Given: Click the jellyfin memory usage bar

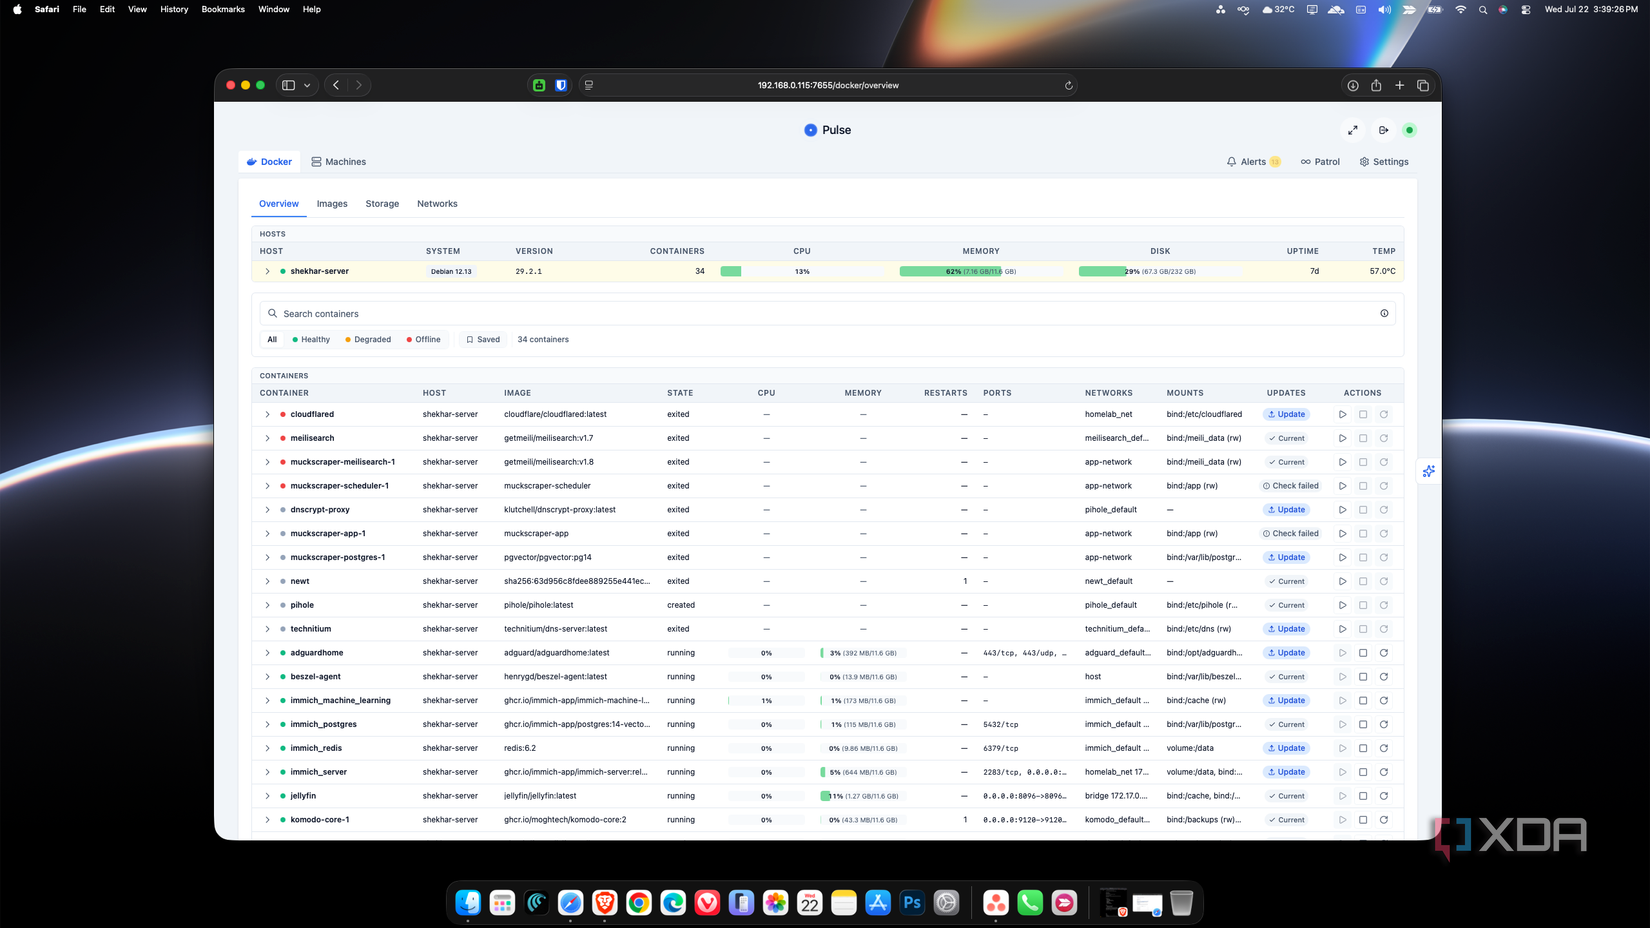Looking at the screenshot, I should coord(863,796).
